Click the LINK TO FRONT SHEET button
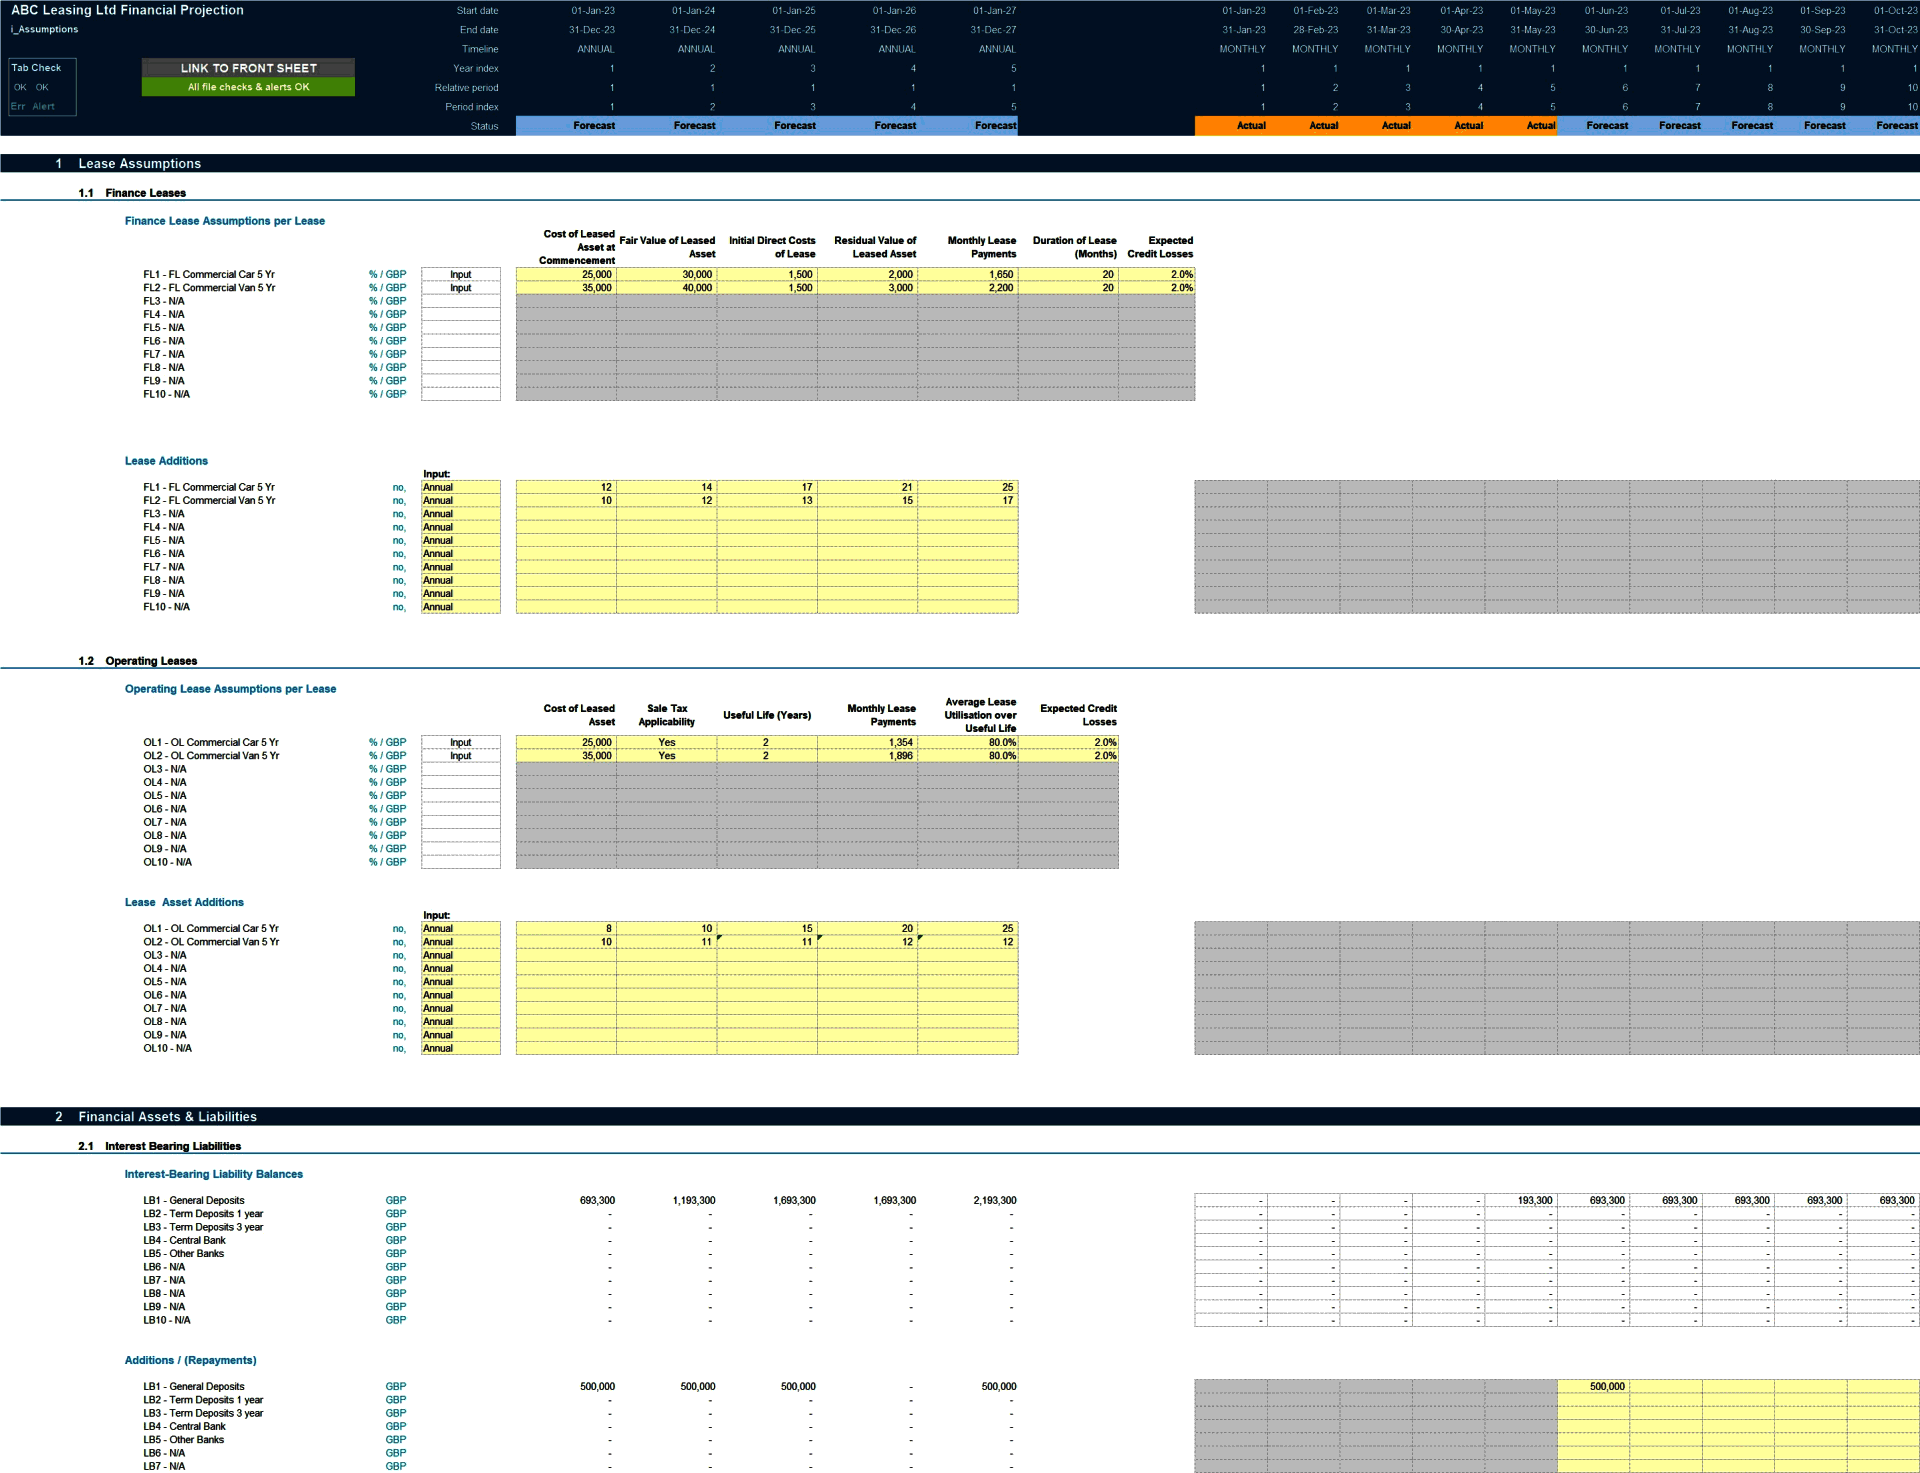The image size is (1920, 1473). 248,68
